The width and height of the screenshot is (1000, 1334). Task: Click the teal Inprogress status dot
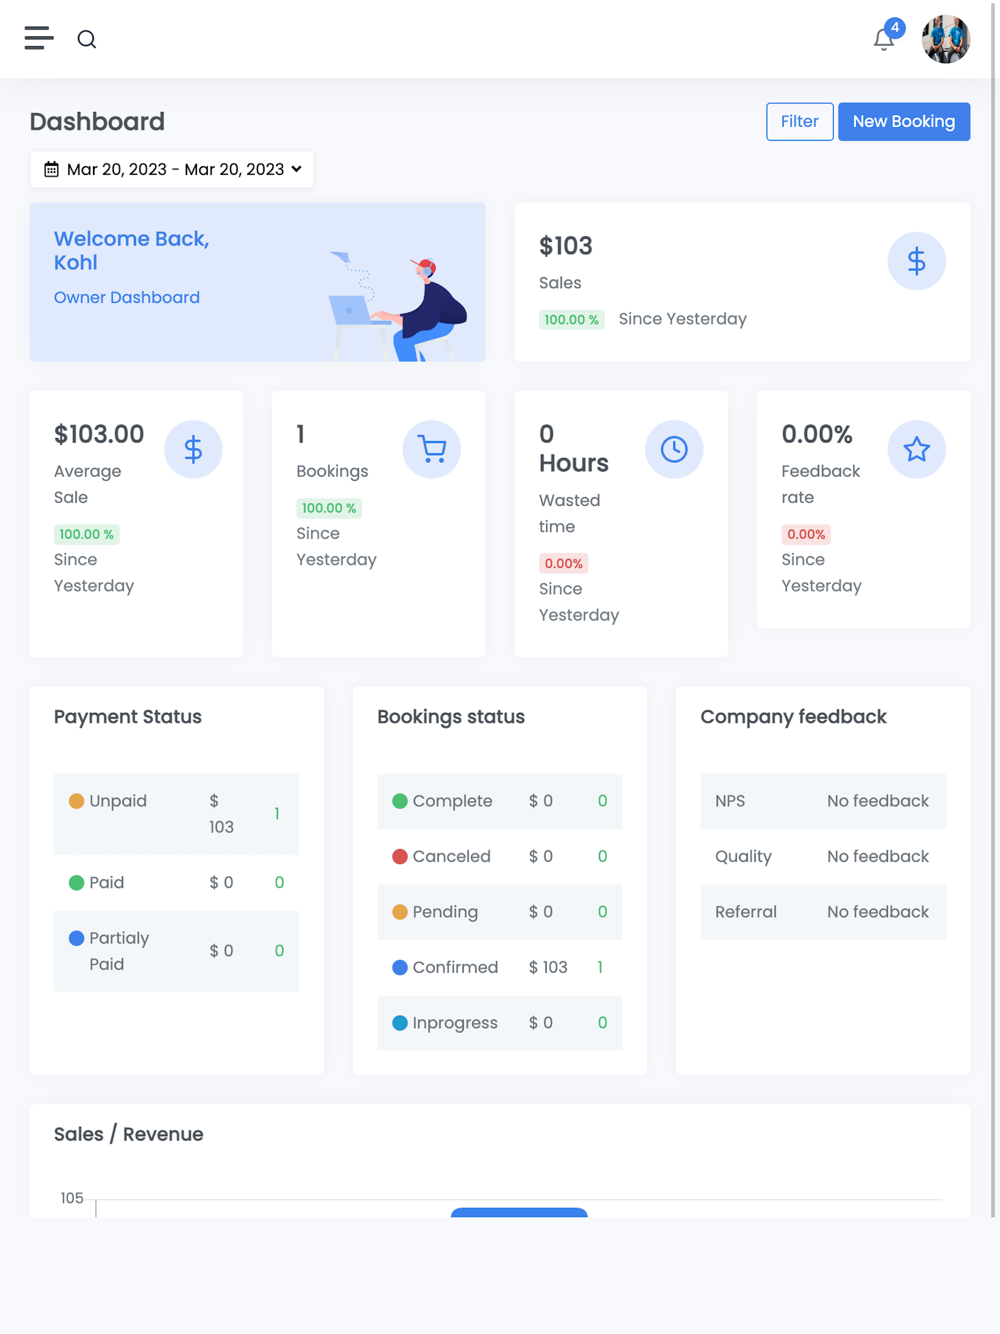point(400,1023)
